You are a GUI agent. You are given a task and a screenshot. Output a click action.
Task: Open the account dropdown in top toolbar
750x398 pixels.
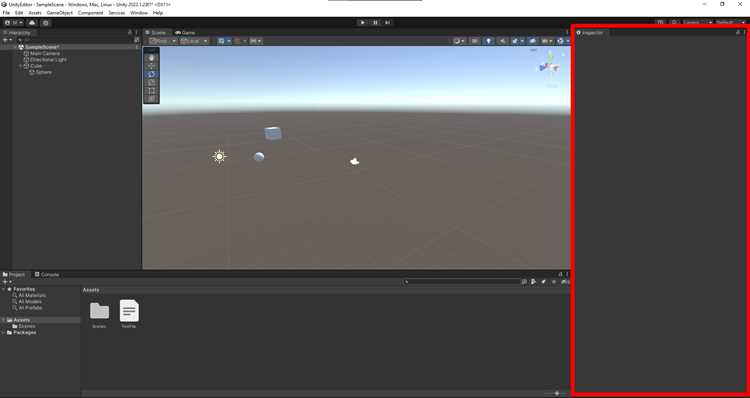click(13, 22)
